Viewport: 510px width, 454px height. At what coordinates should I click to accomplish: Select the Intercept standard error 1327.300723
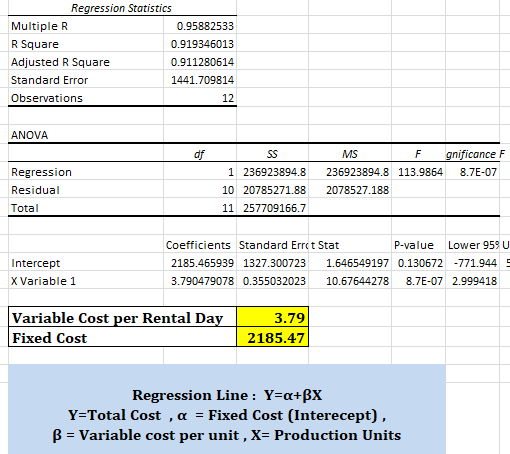(x=272, y=263)
